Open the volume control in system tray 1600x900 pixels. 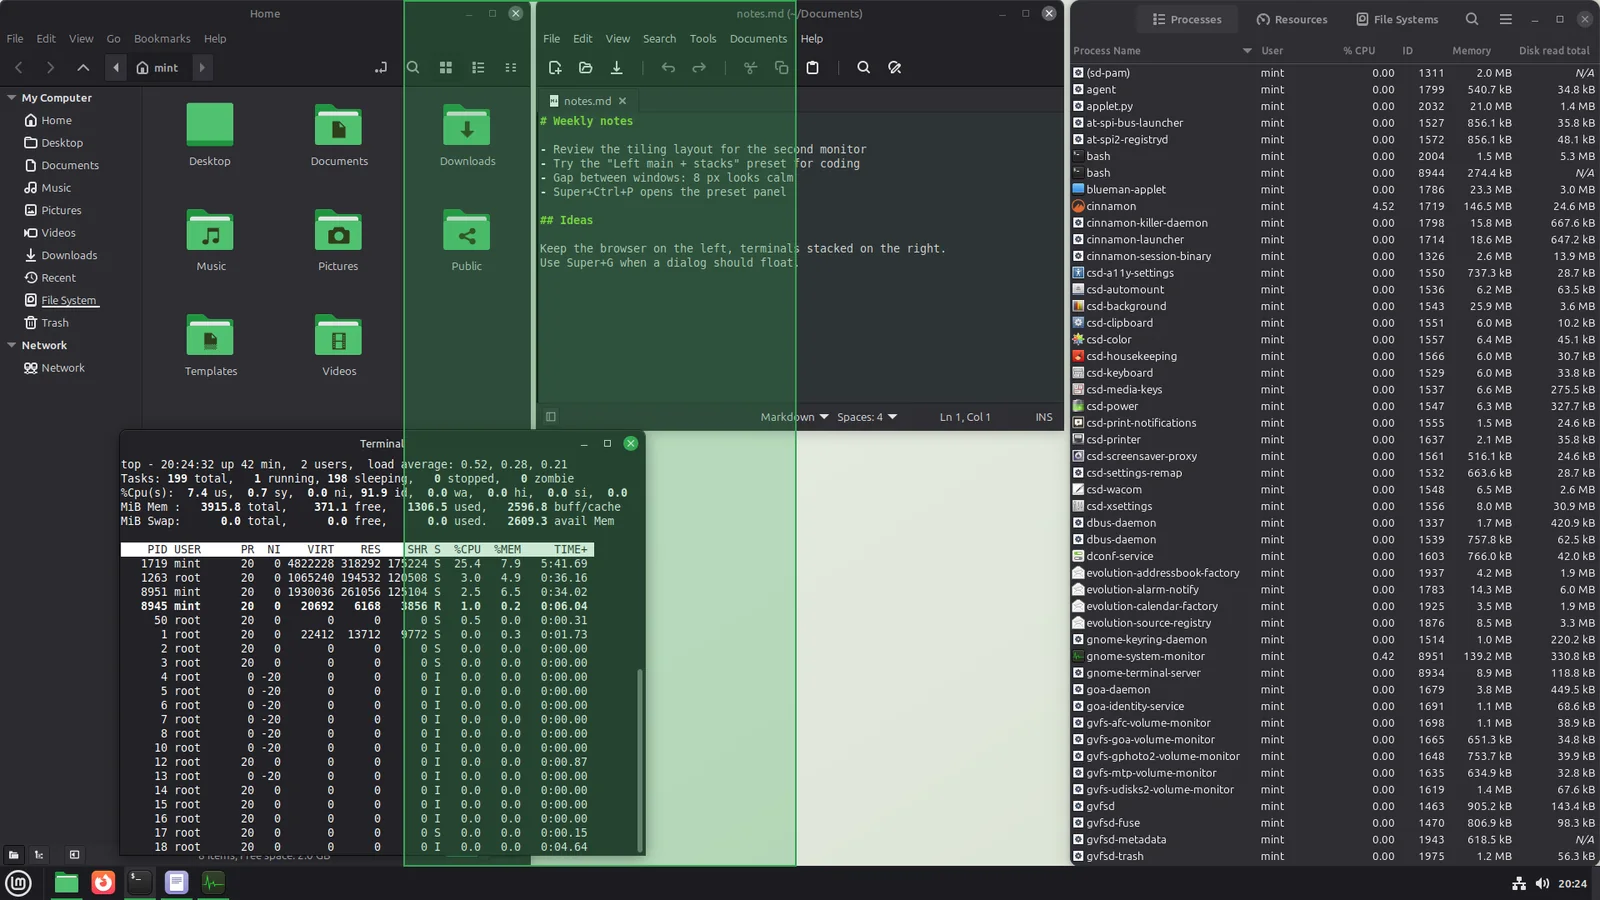point(1542,883)
